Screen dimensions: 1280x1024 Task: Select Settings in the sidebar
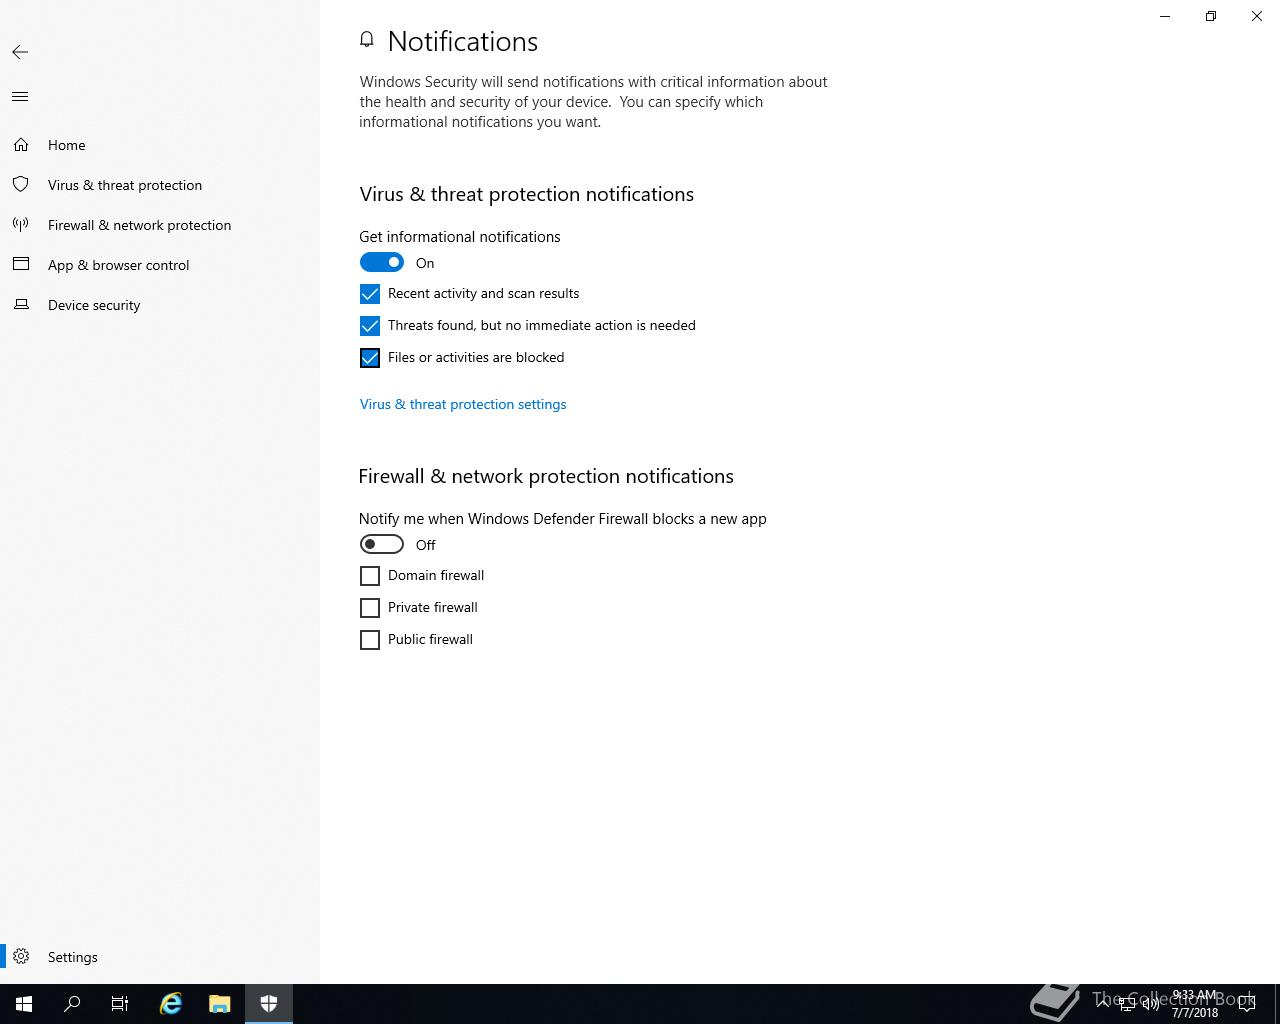pyautogui.click(x=160, y=957)
